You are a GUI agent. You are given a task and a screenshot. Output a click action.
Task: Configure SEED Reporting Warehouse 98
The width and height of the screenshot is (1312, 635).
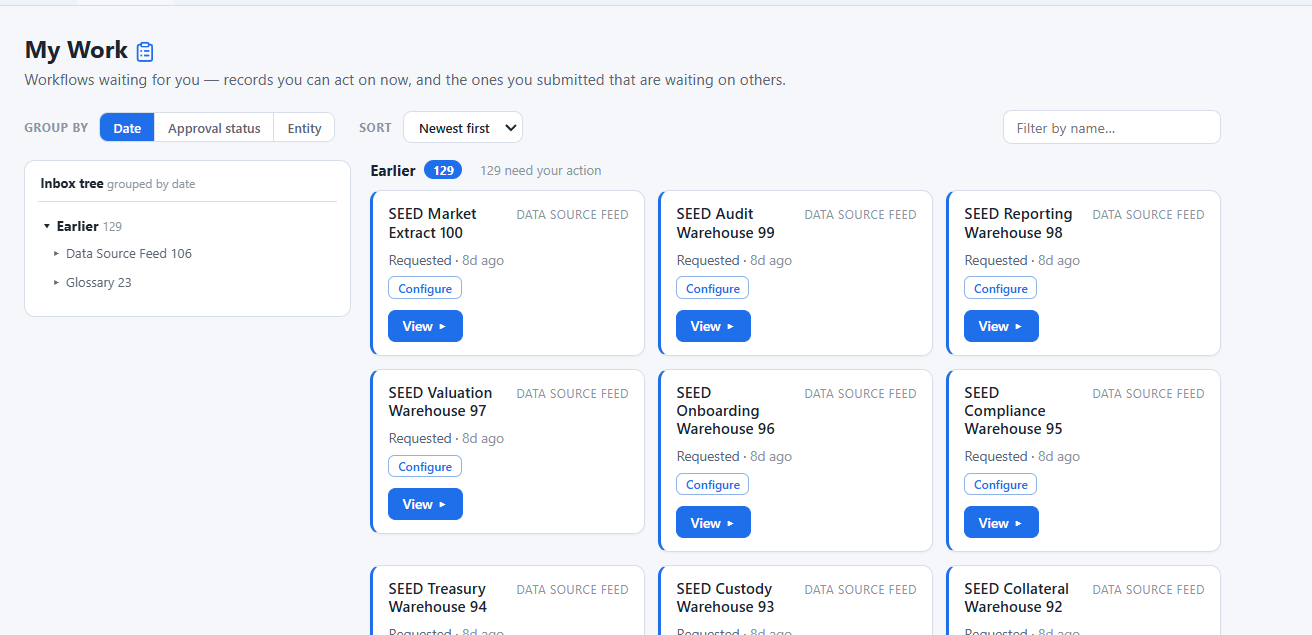tap(1001, 288)
